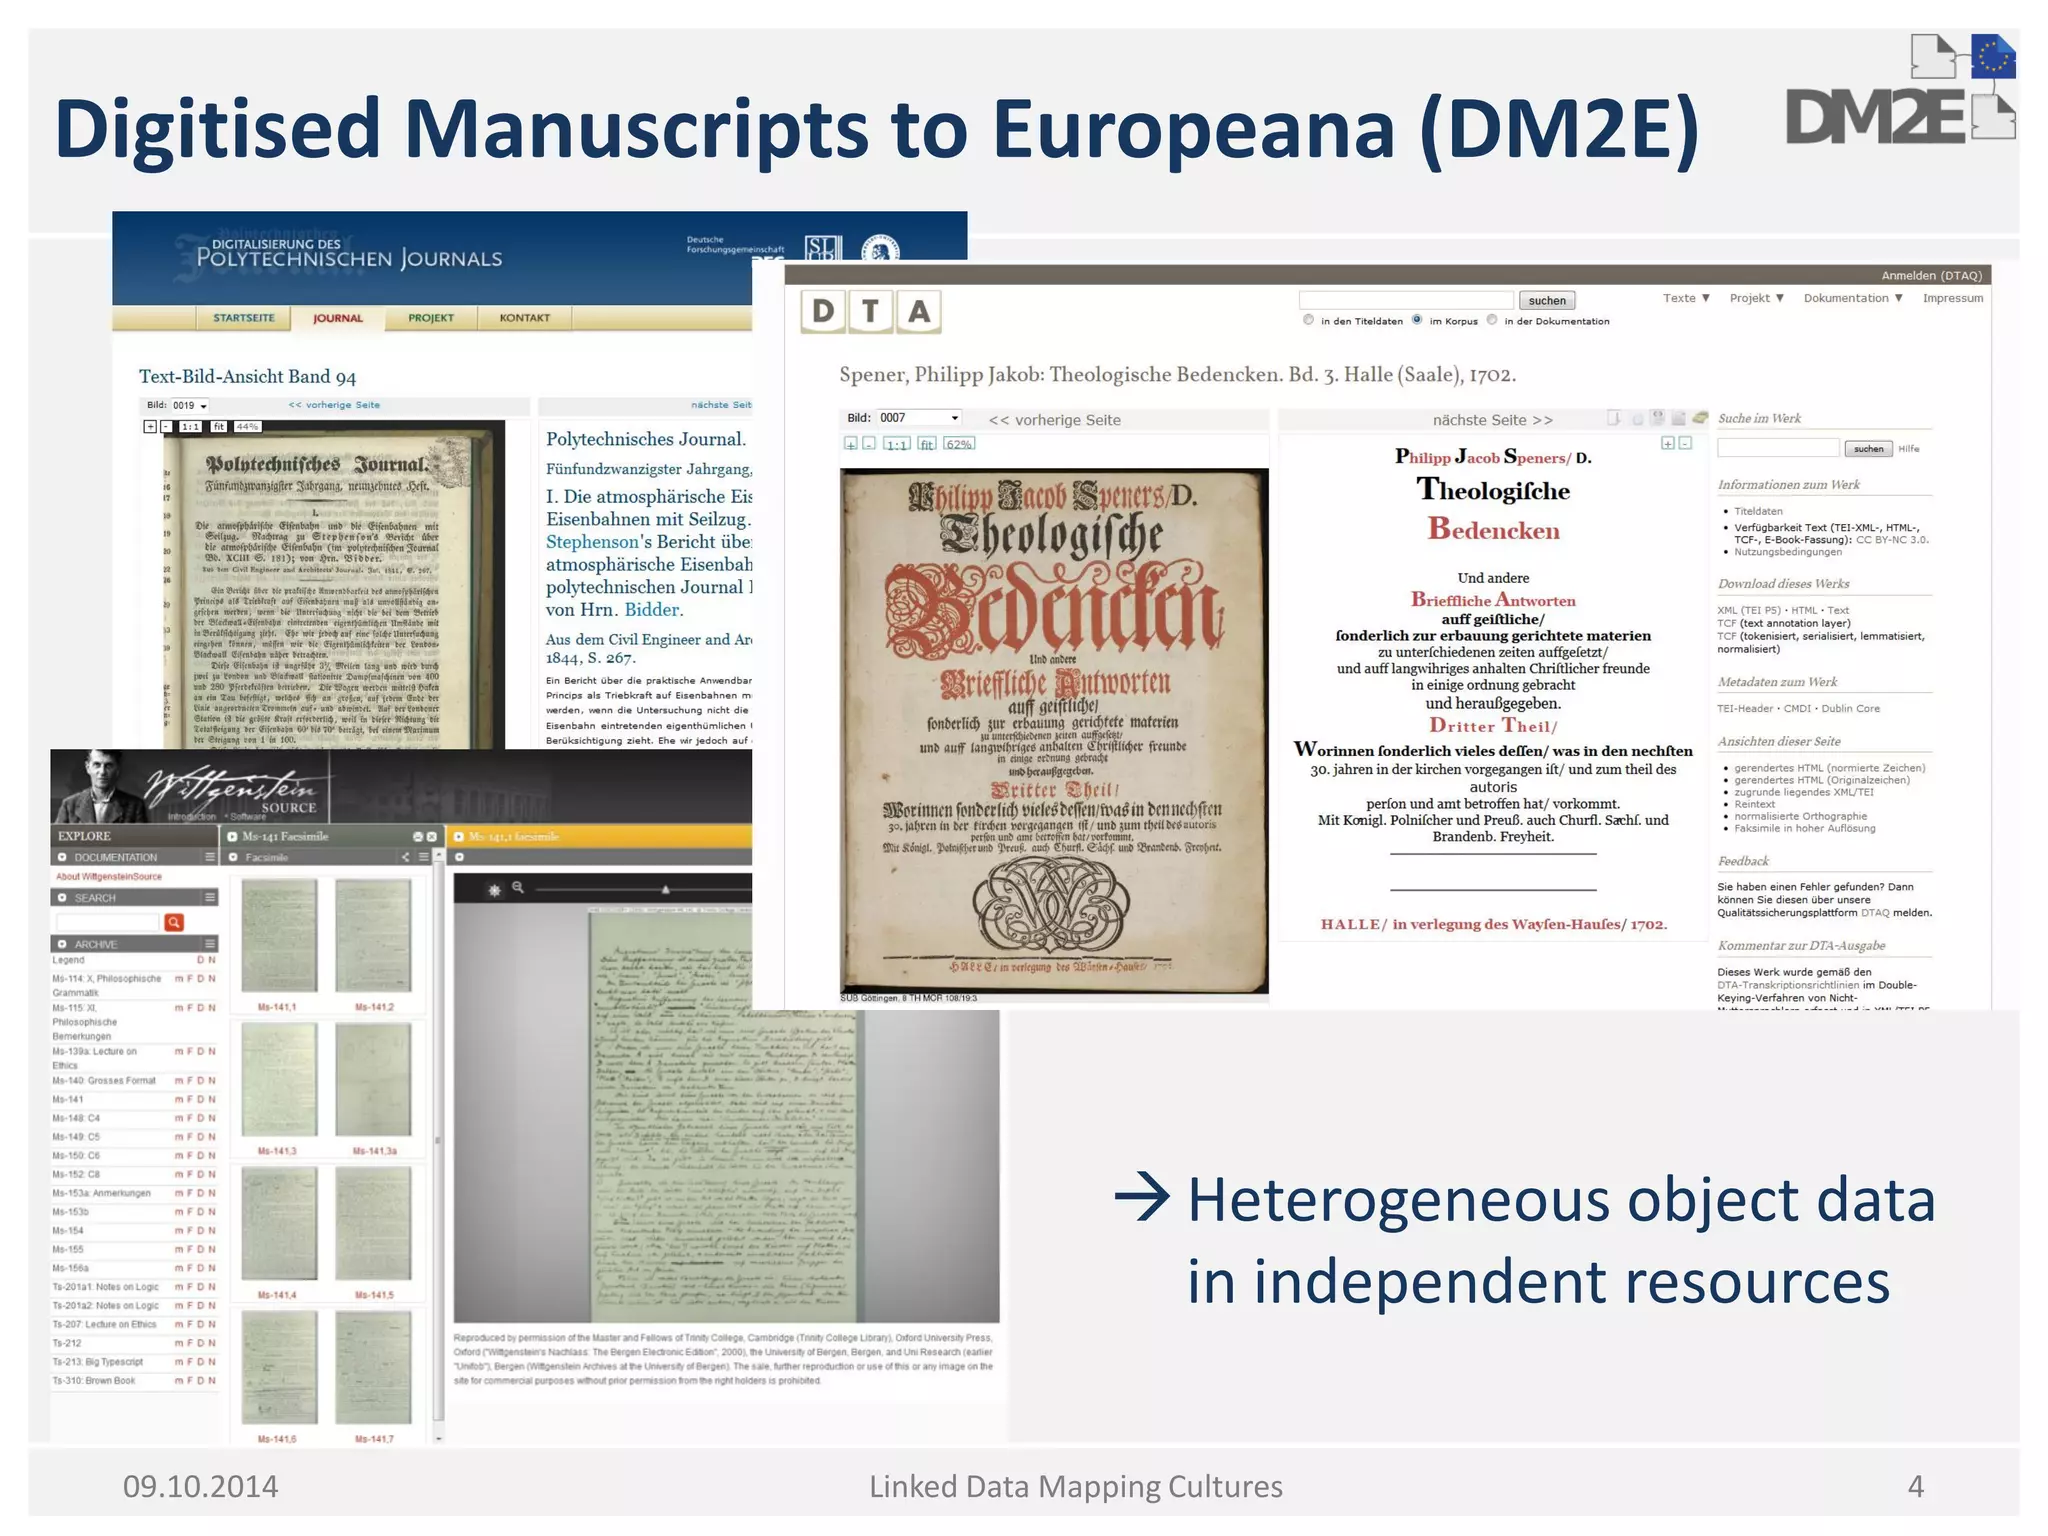Click '<< vorherige Seite' in Polytechnisches Journal
The image size is (2048, 1536).
(x=334, y=405)
